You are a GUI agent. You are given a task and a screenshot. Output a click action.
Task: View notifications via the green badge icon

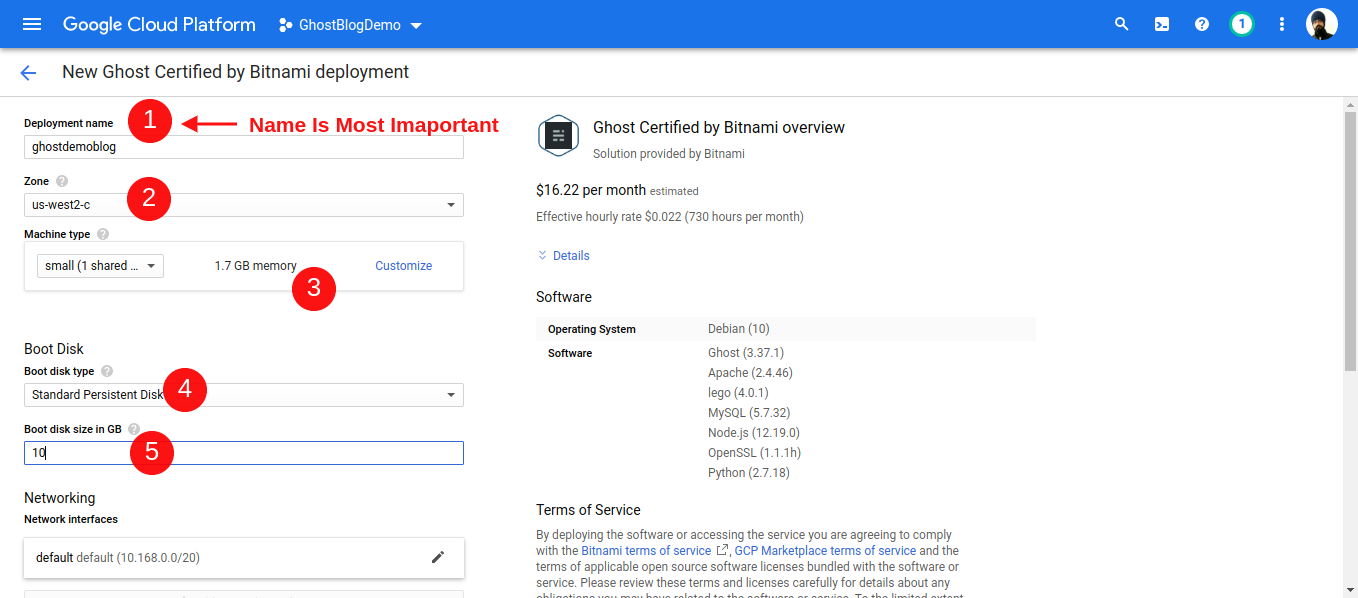(1241, 23)
